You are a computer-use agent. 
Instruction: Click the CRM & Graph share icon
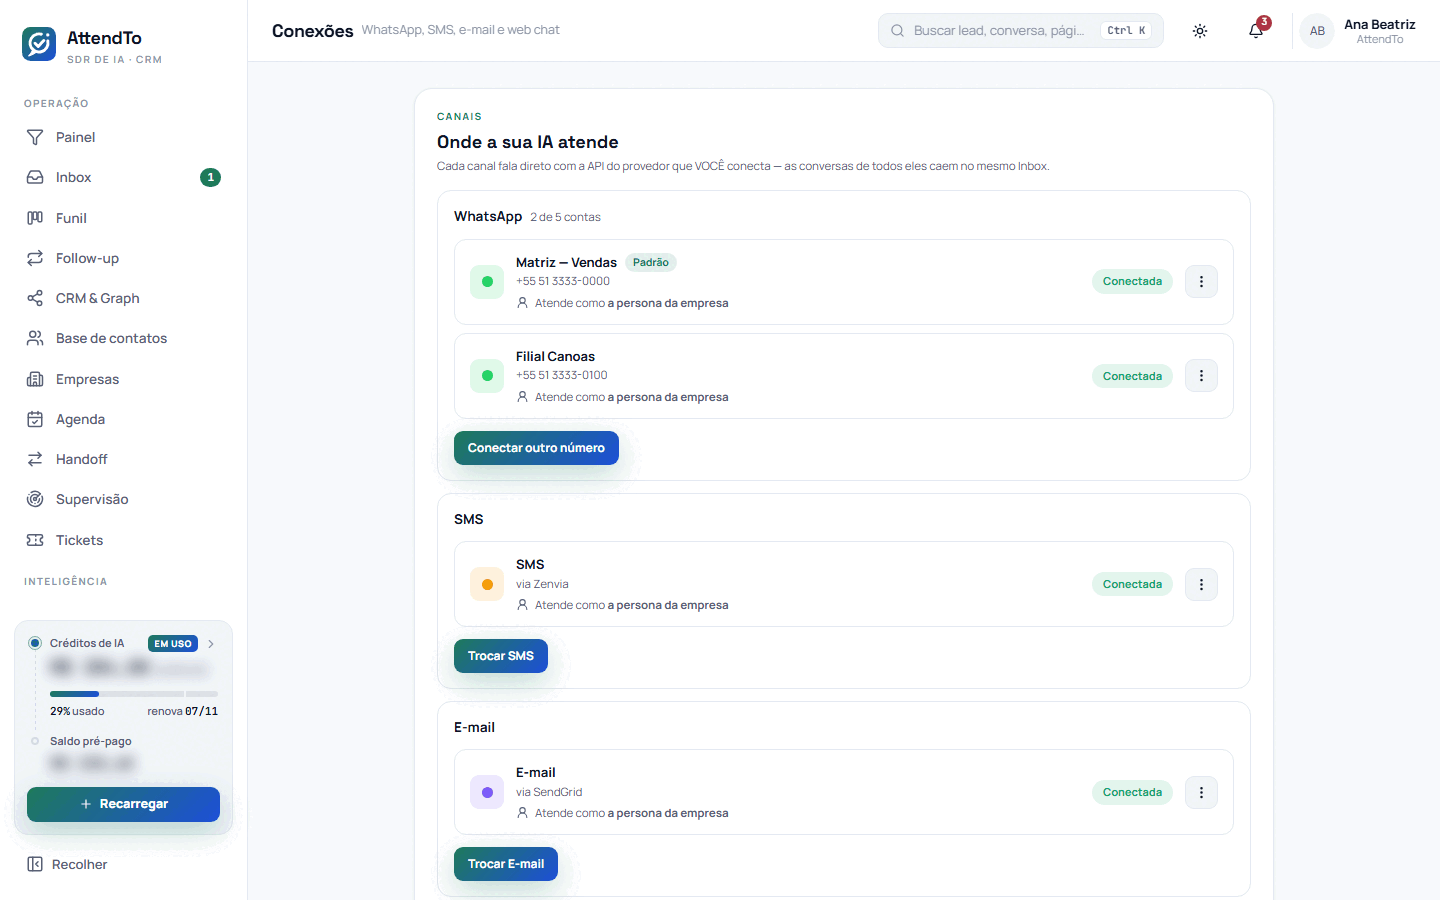click(35, 298)
